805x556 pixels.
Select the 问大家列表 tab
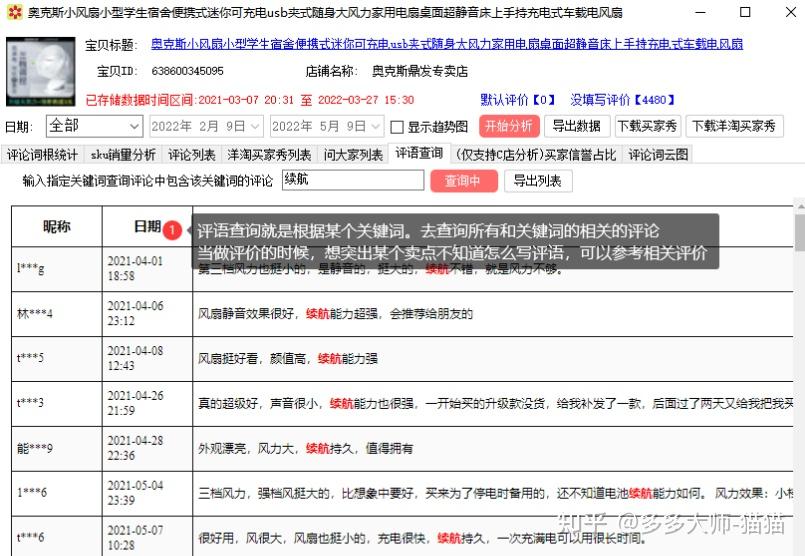click(x=353, y=155)
